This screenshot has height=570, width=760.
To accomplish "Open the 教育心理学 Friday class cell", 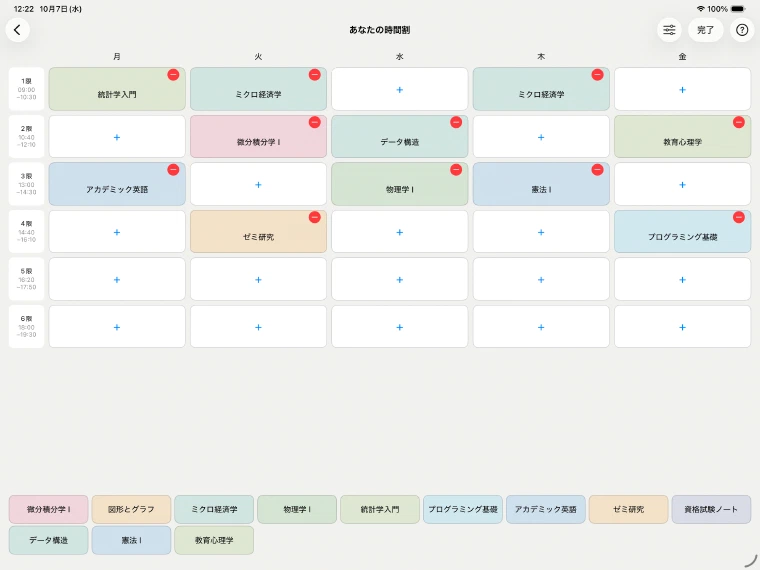I will 682,137.
